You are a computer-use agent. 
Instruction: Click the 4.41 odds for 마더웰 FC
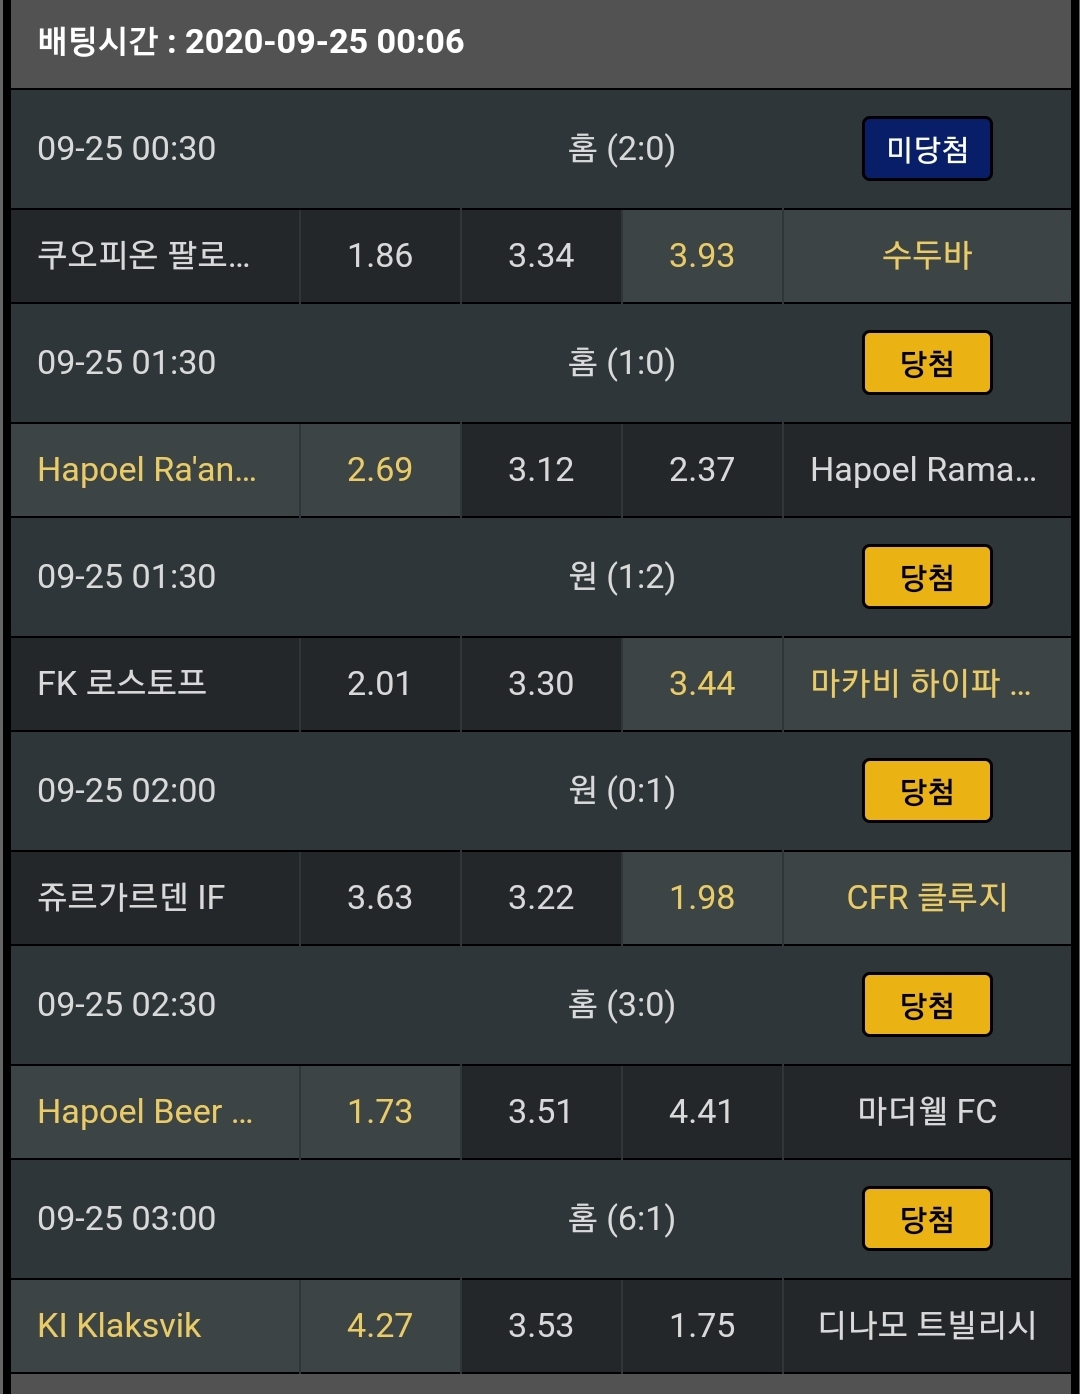coord(701,1112)
